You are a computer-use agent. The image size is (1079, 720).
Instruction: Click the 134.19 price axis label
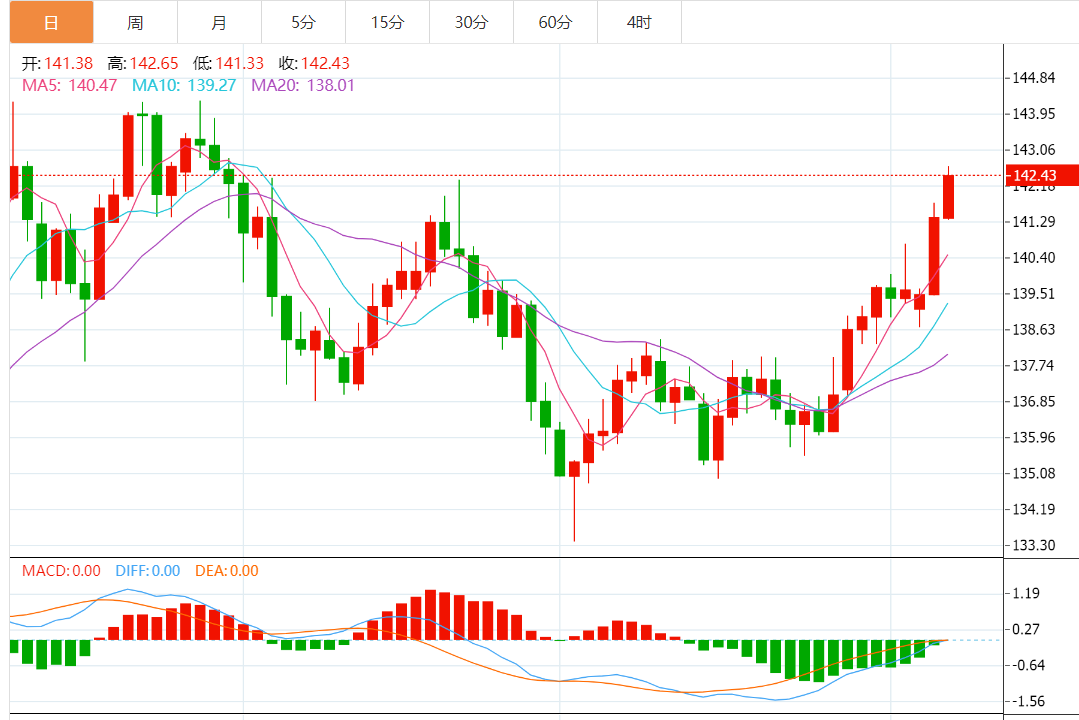[x=1034, y=509]
